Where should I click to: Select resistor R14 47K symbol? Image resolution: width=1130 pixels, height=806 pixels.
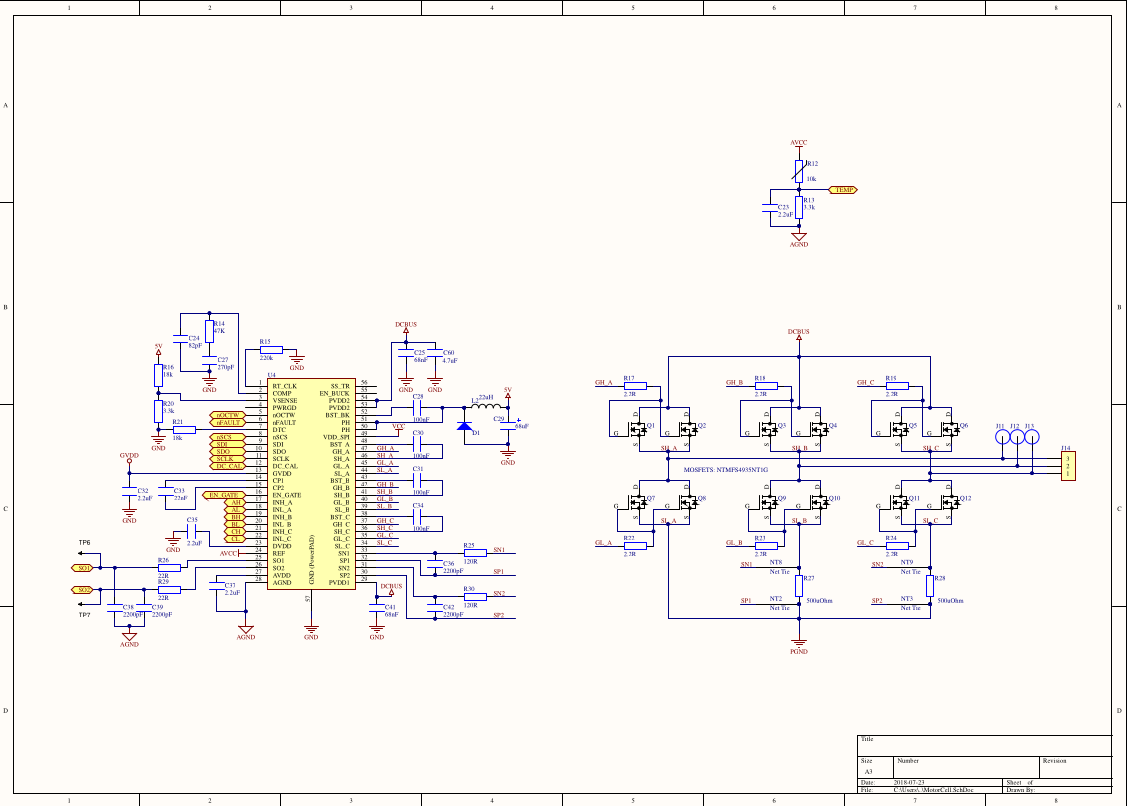click(209, 332)
